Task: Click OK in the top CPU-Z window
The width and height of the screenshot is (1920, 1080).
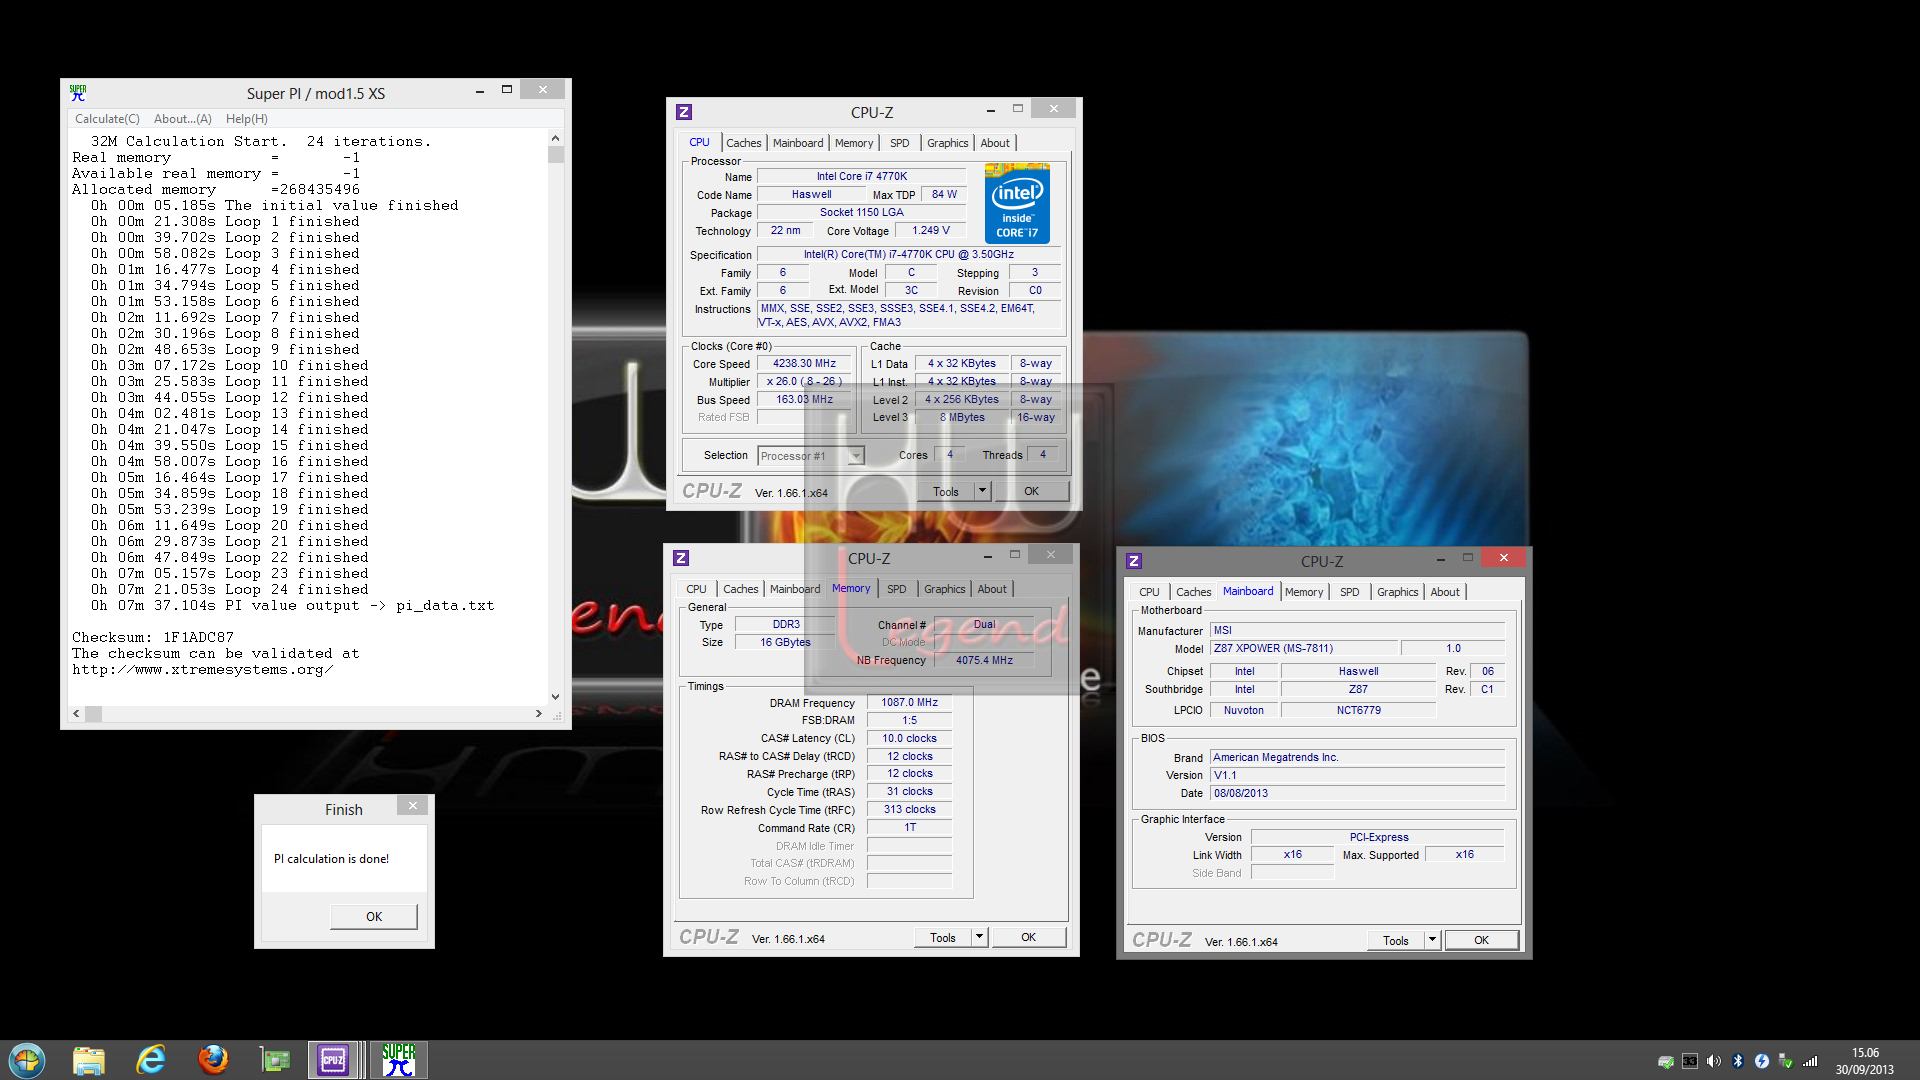Action: pyautogui.click(x=1031, y=491)
